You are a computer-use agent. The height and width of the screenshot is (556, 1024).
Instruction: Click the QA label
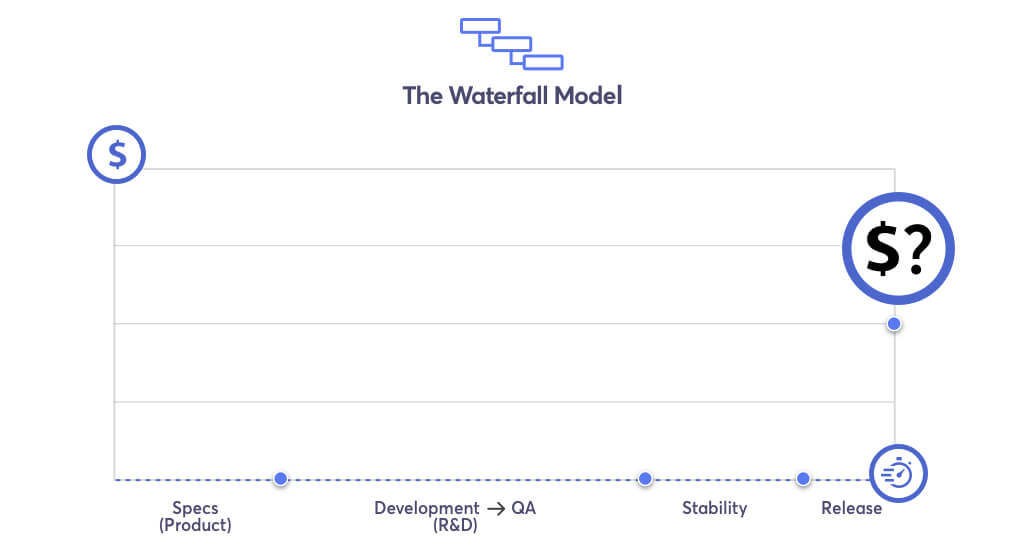(x=524, y=508)
